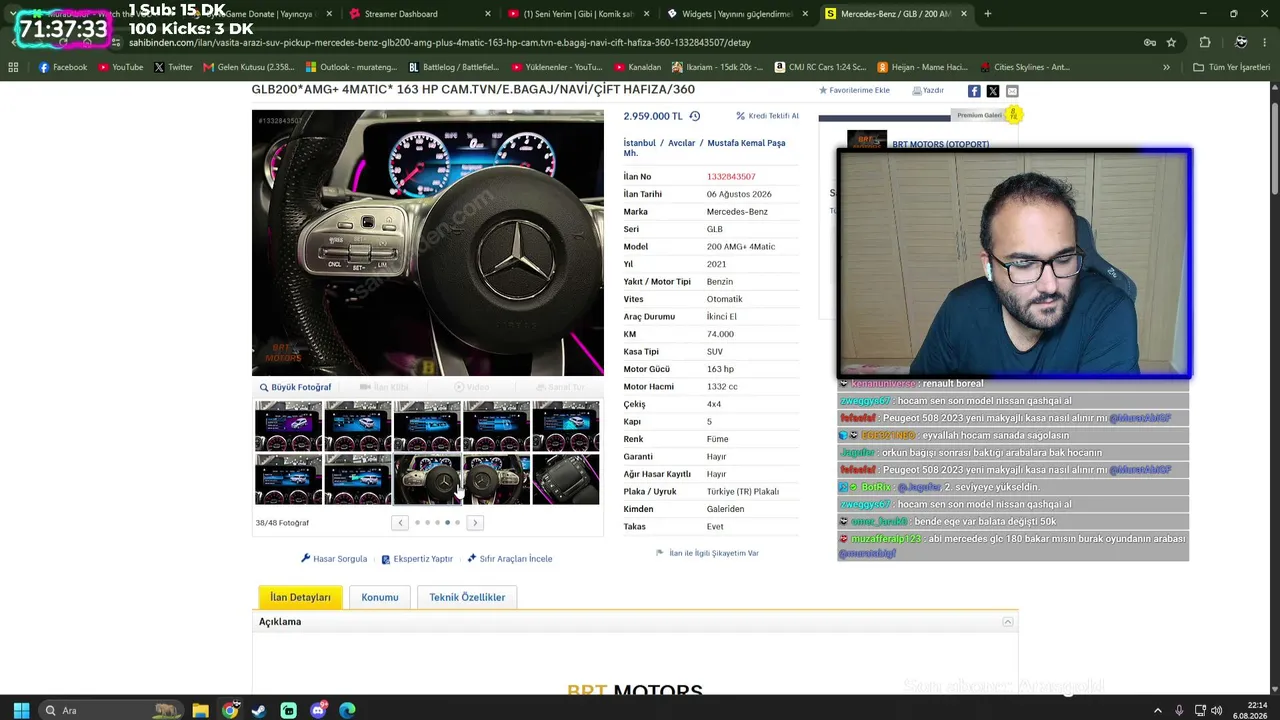This screenshot has height=720, width=1280.
Task: Open Discord from the taskbar
Action: [x=318, y=710]
